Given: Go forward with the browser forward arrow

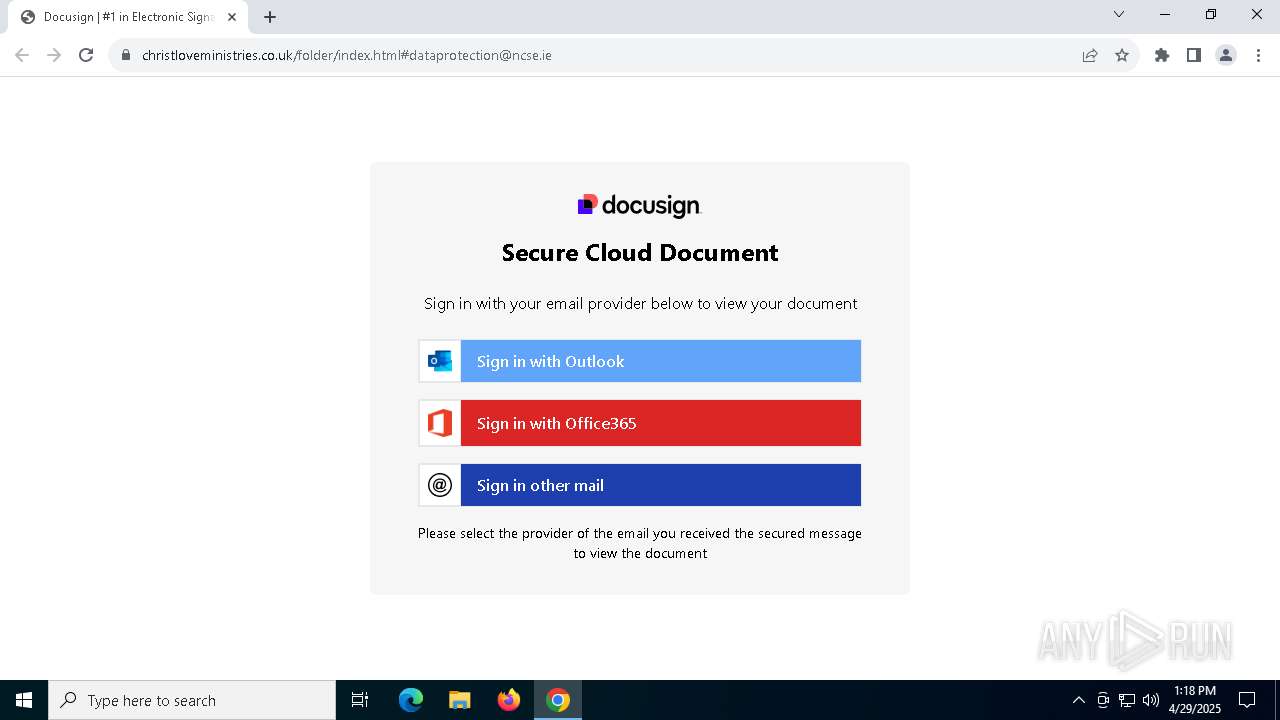Looking at the screenshot, I should click(54, 55).
